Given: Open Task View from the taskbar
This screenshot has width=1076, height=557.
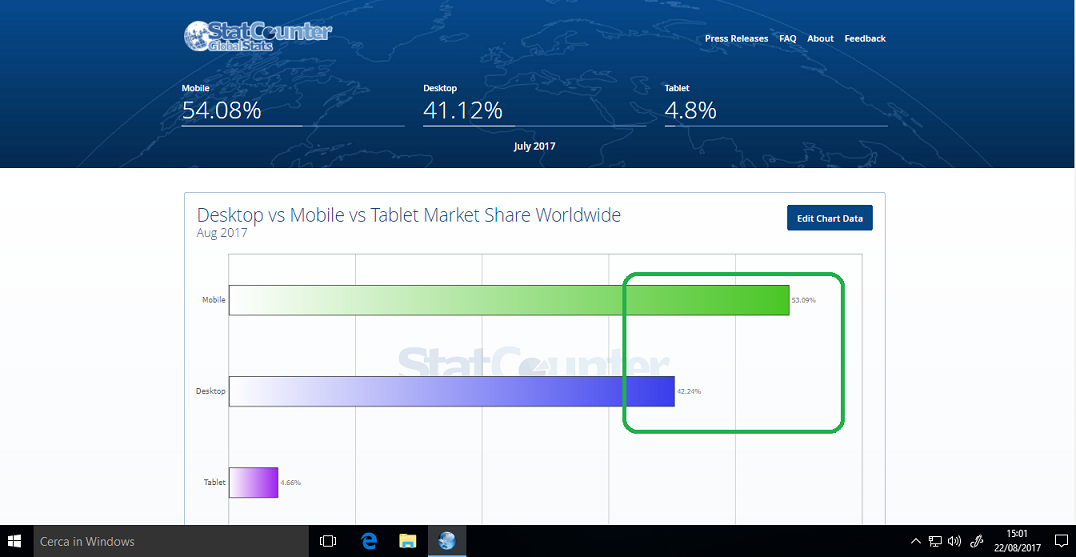Looking at the screenshot, I should 328,541.
